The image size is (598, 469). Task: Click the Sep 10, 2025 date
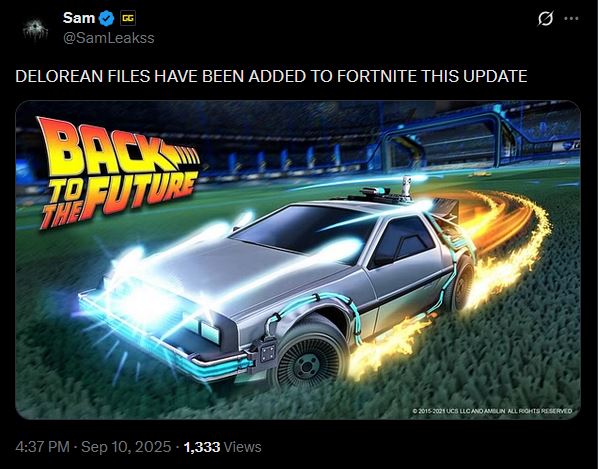(126, 447)
